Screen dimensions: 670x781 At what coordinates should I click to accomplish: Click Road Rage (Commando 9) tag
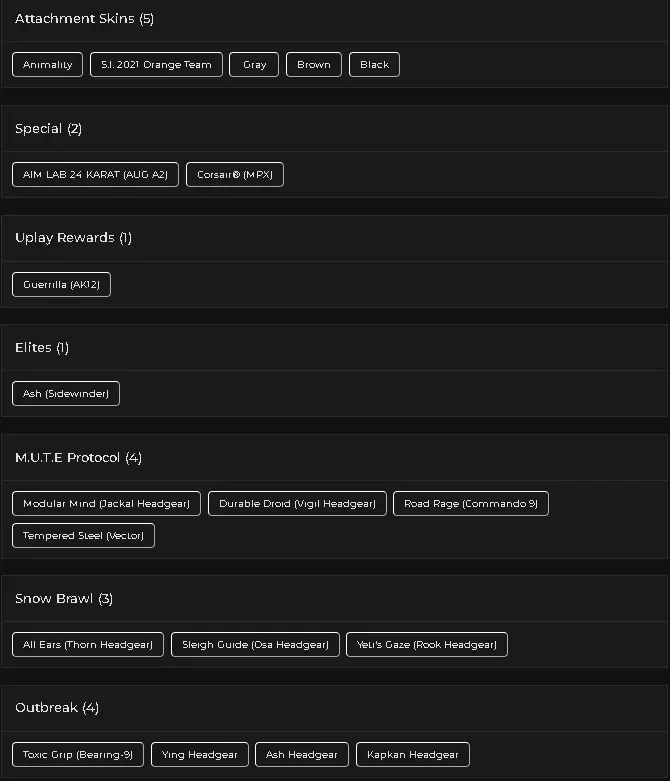[471, 504]
